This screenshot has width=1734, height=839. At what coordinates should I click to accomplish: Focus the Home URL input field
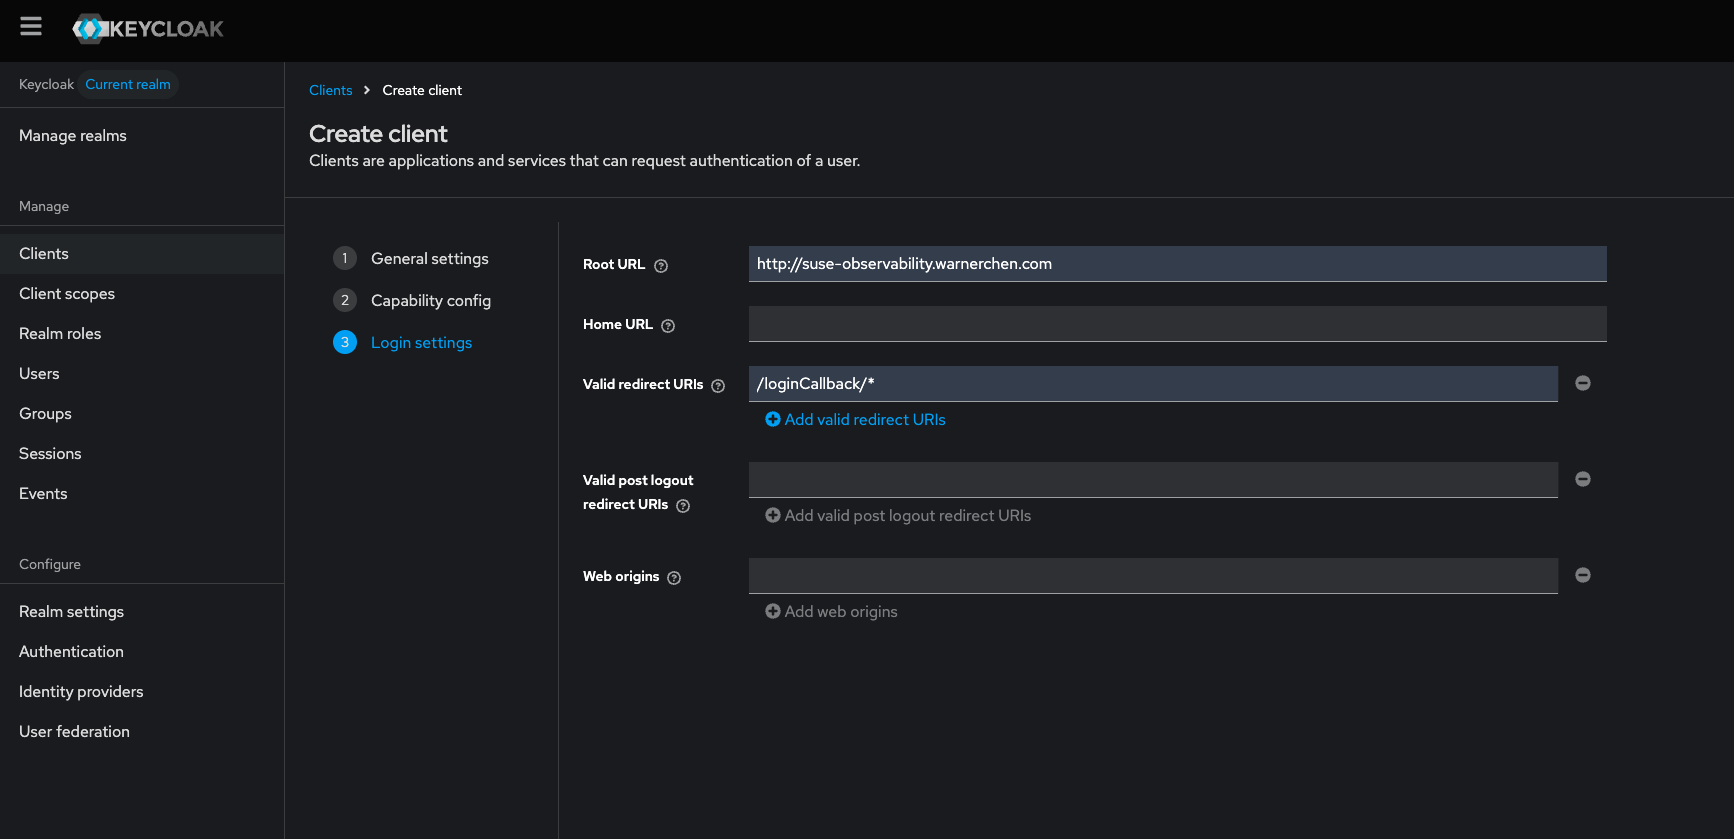point(1178,324)
